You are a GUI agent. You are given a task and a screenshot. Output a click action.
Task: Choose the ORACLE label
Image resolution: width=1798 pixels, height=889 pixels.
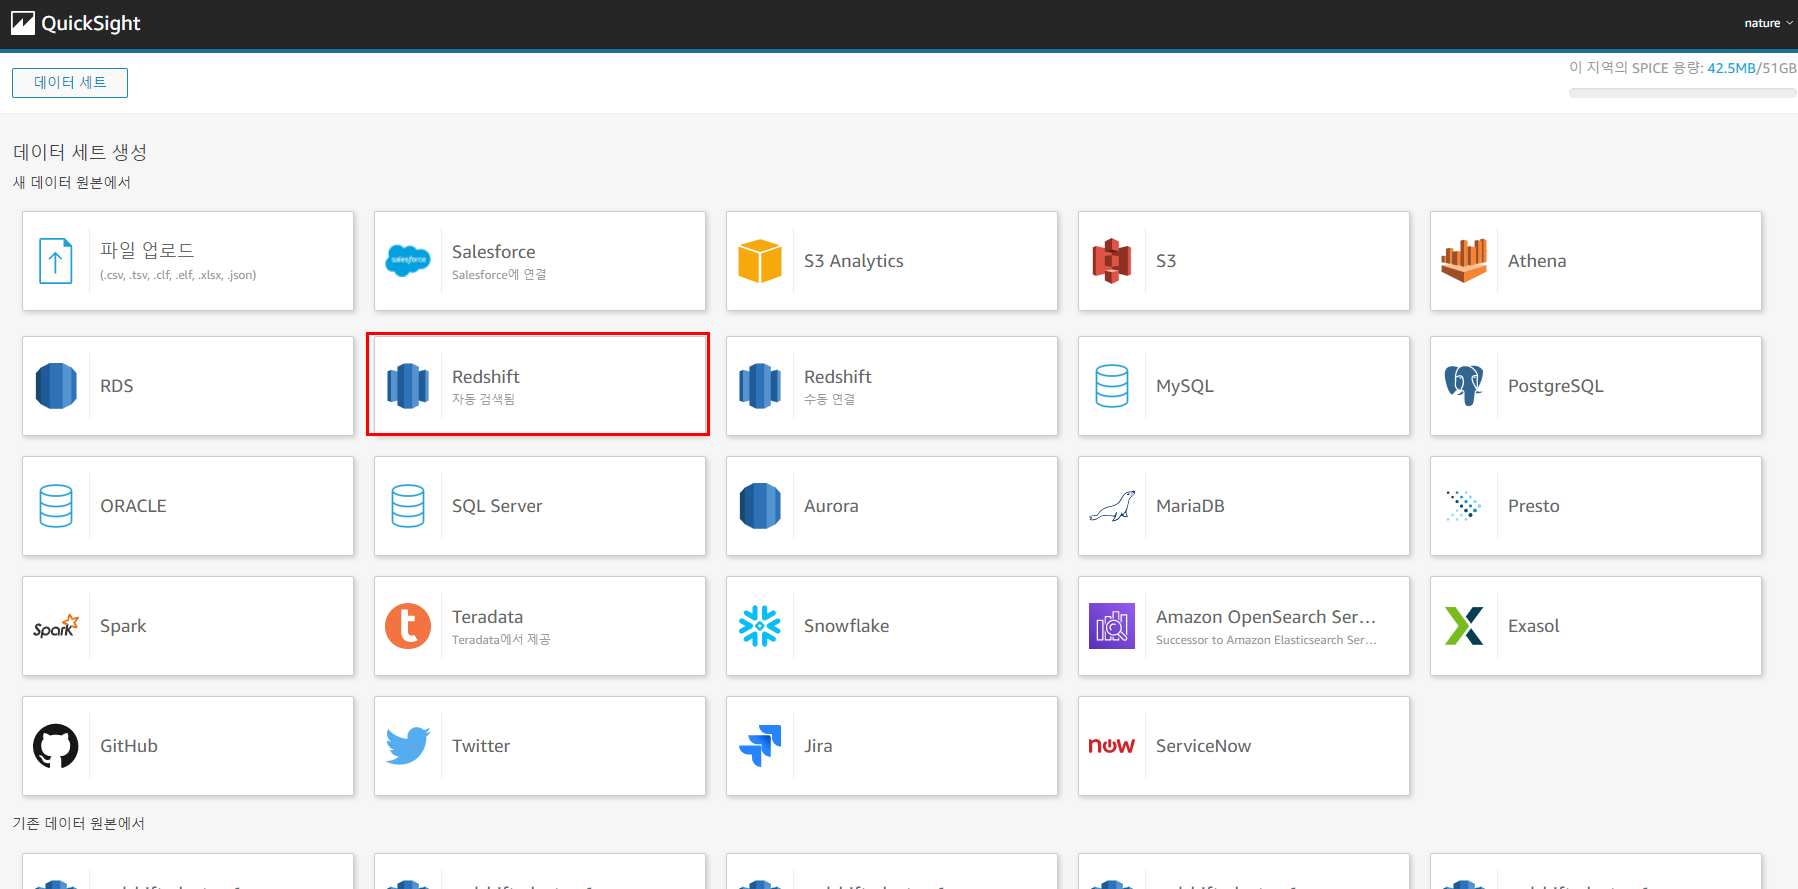click(x=134, y=506)
